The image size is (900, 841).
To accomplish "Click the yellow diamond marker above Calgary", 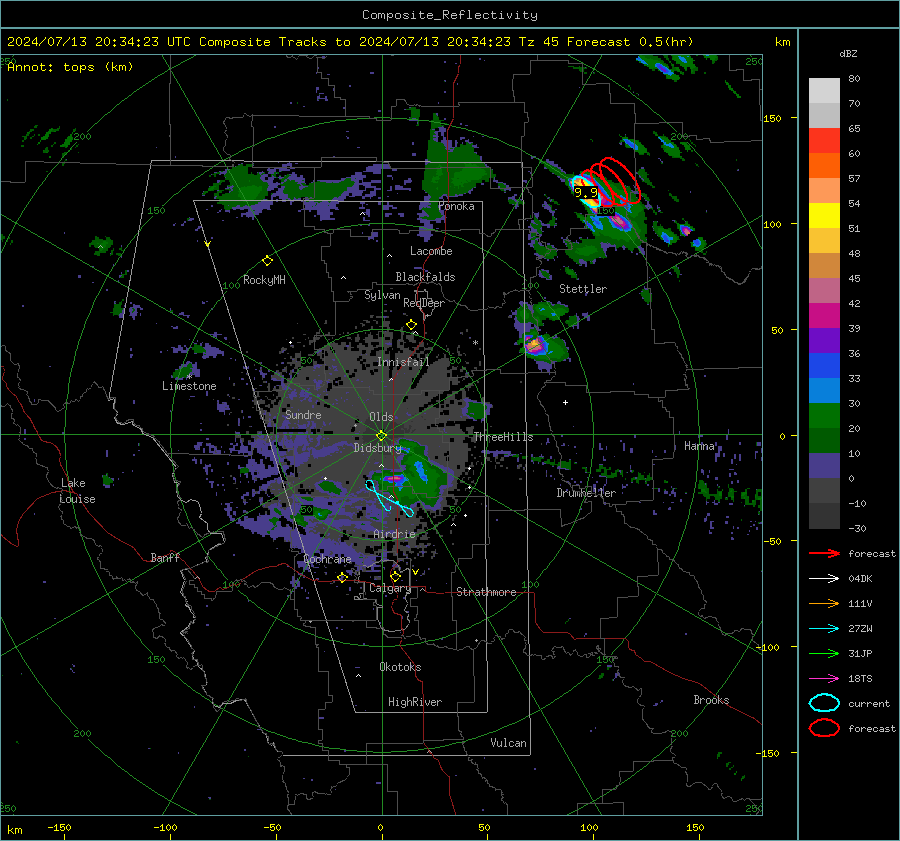I will [395, 576].
